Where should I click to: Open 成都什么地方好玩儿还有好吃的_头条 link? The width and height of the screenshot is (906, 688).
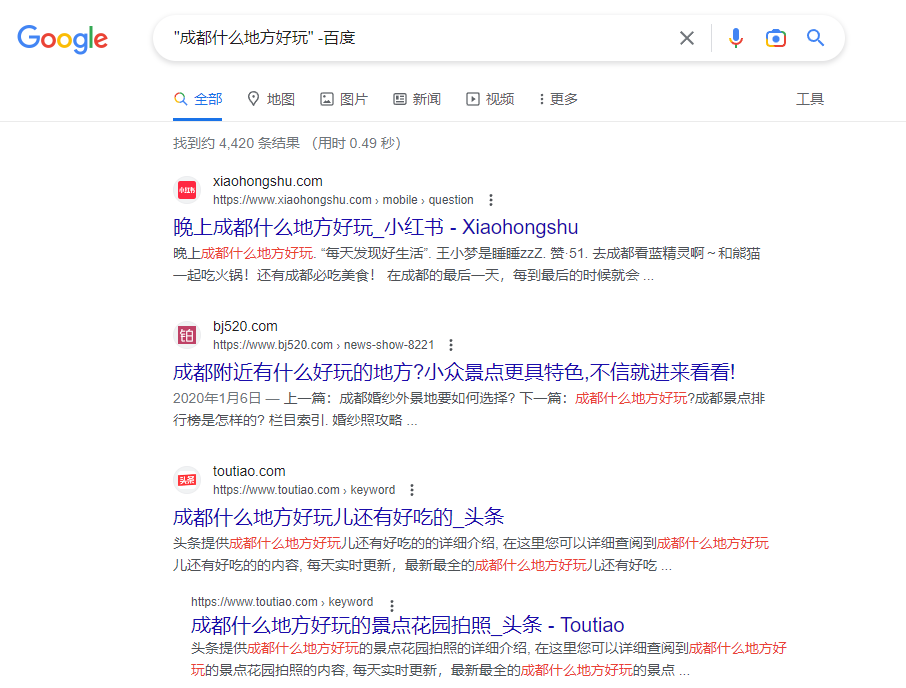[339, 517]
